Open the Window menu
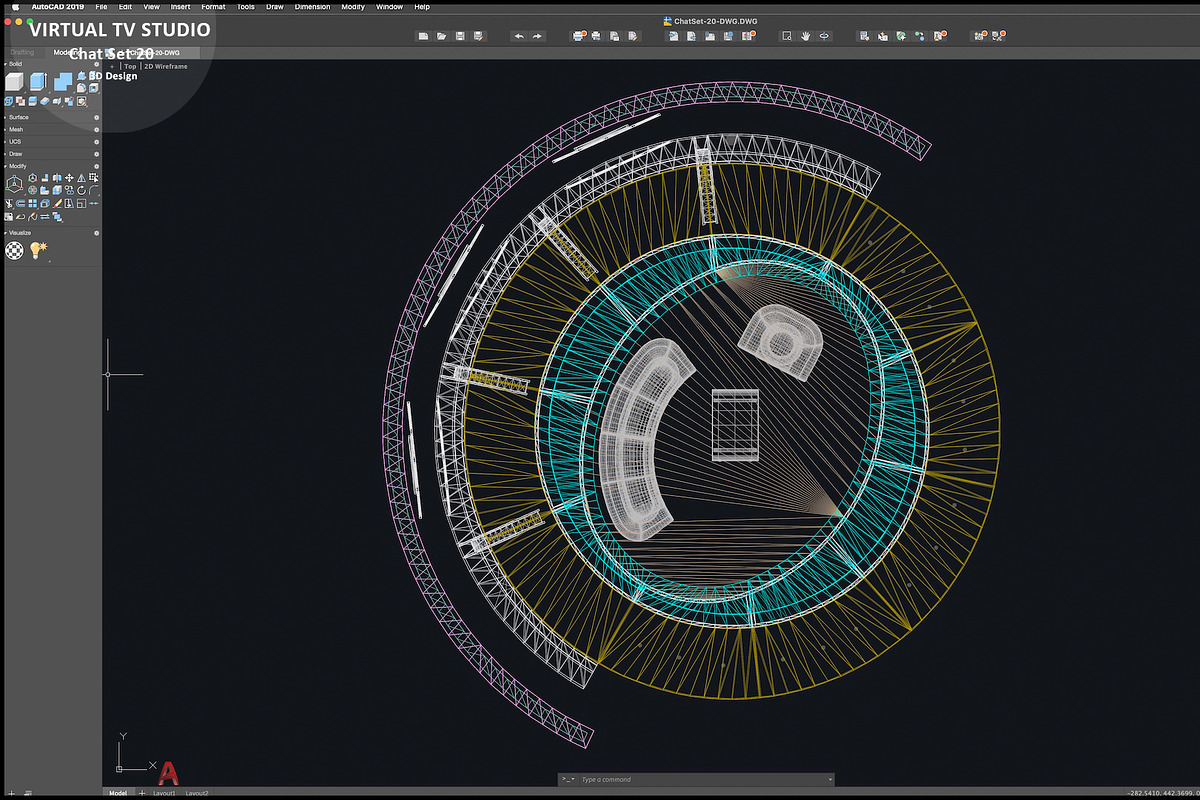This screenshot has height=800, width=1200. pos(389,6)
